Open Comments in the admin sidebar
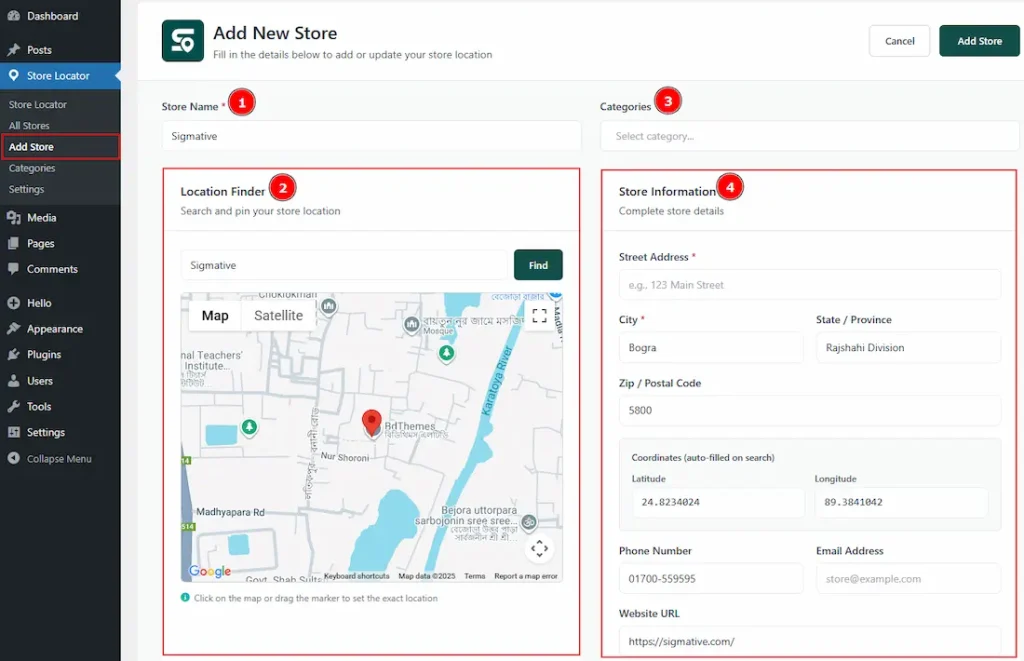Viewport: 1024px width, 661px height. click(x=51, y=269)
